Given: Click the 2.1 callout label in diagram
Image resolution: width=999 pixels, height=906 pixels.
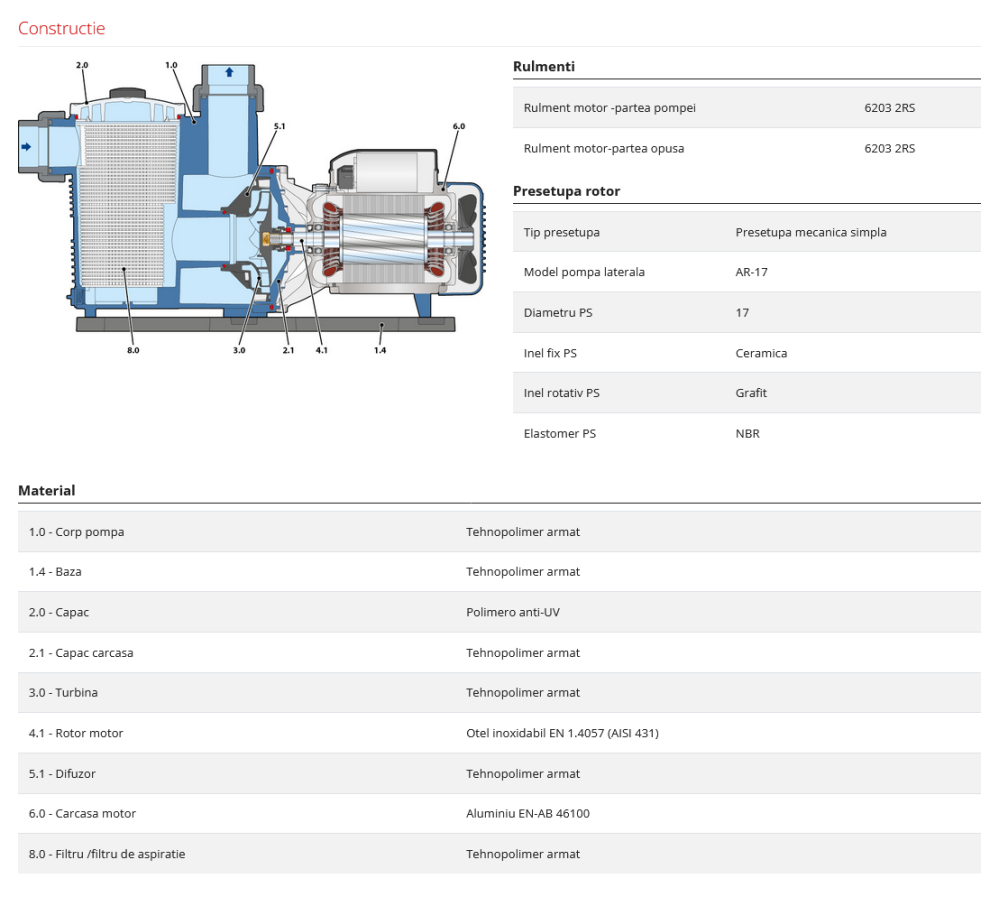Looking at the screenshot, I should pos(288,350).
